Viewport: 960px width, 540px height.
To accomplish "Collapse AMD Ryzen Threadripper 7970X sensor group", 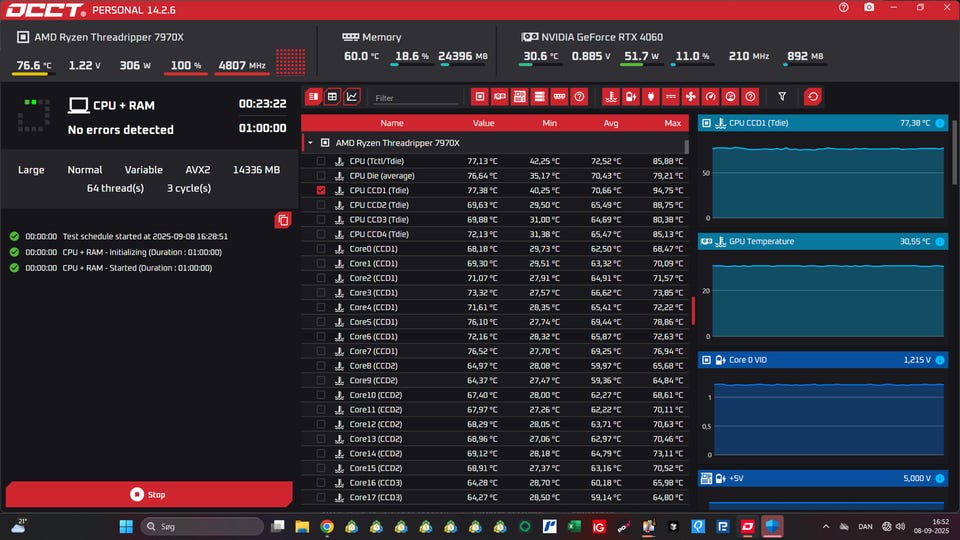I will [310, 143].
